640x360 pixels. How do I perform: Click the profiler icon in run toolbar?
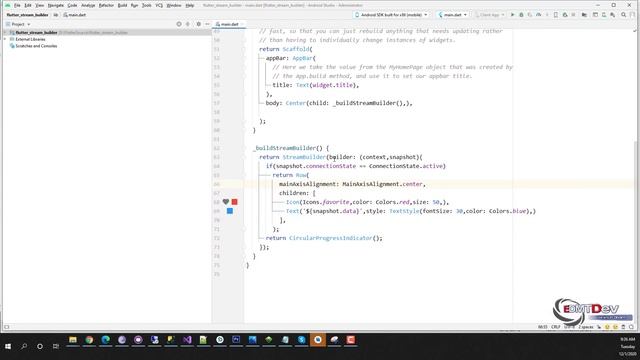[538, 15]
